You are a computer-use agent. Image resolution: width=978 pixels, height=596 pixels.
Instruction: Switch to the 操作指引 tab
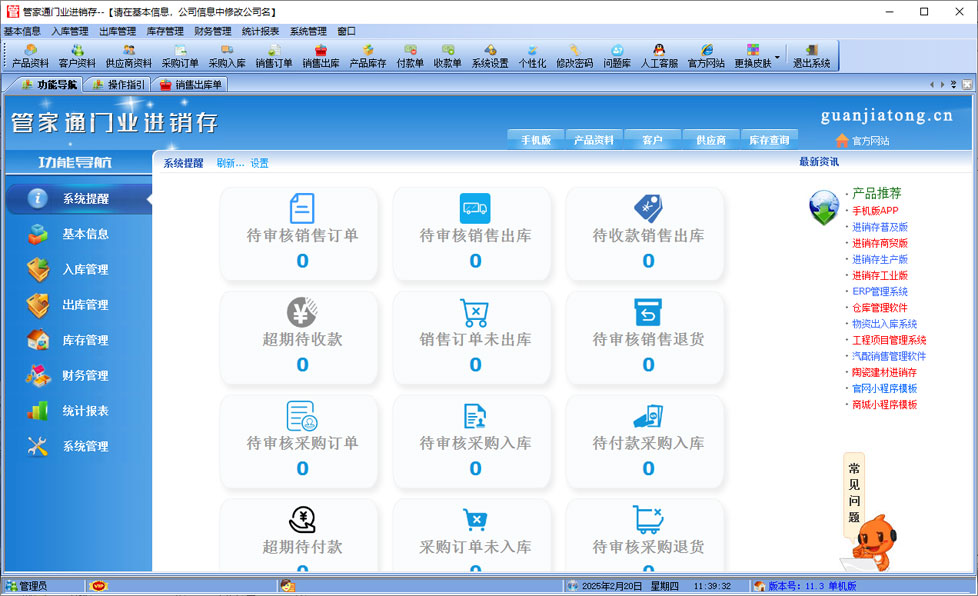120,85
